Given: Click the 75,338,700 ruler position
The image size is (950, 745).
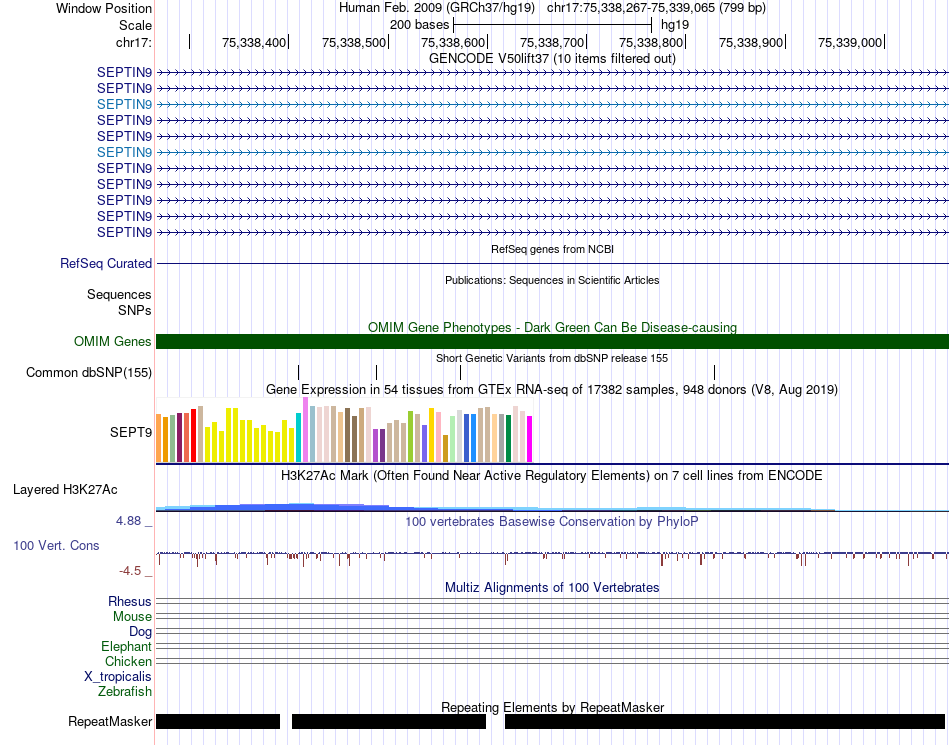Looking at the screenshot, I should (x=552, y=42).
